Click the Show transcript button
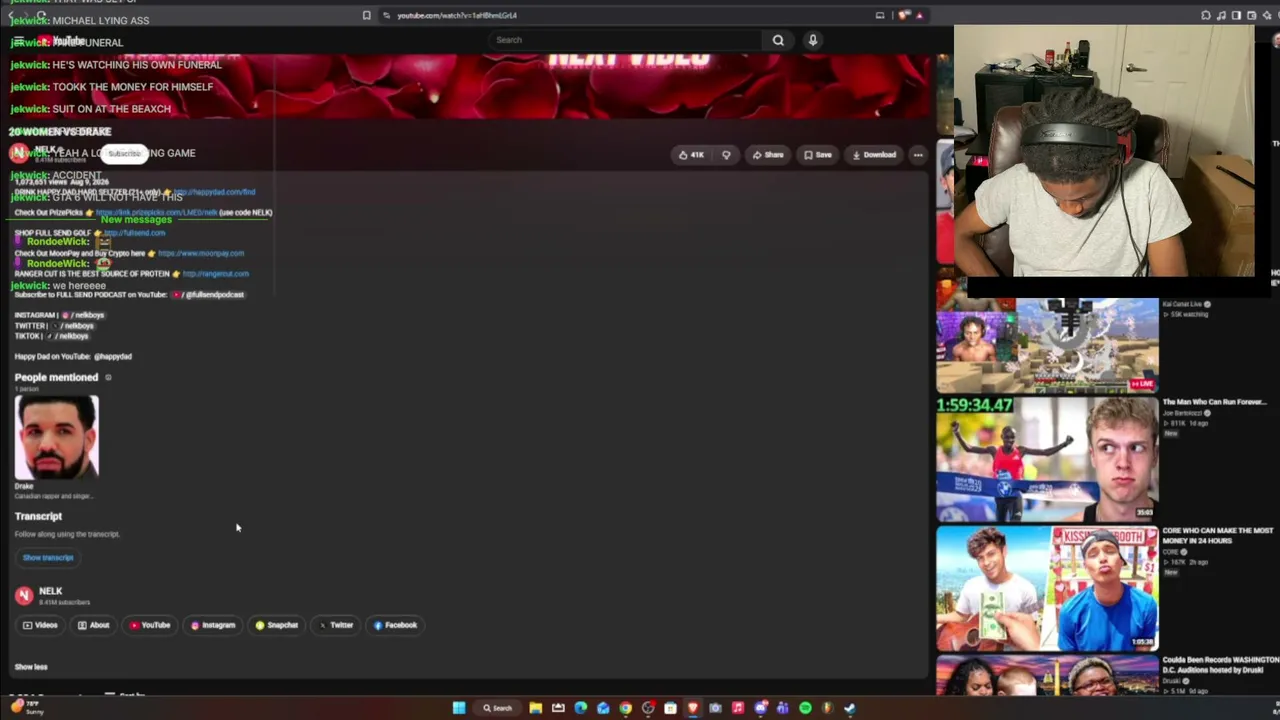 coord(48,558)
